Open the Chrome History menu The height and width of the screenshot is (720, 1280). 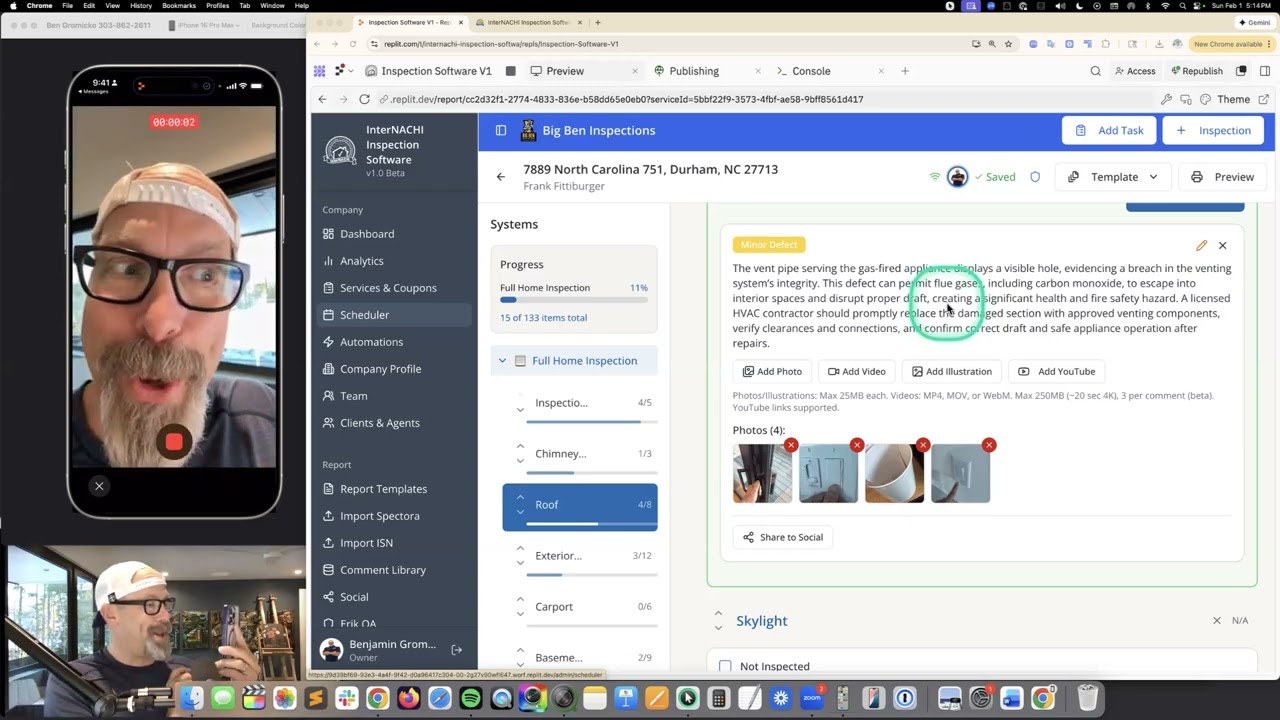pos(140,6)
